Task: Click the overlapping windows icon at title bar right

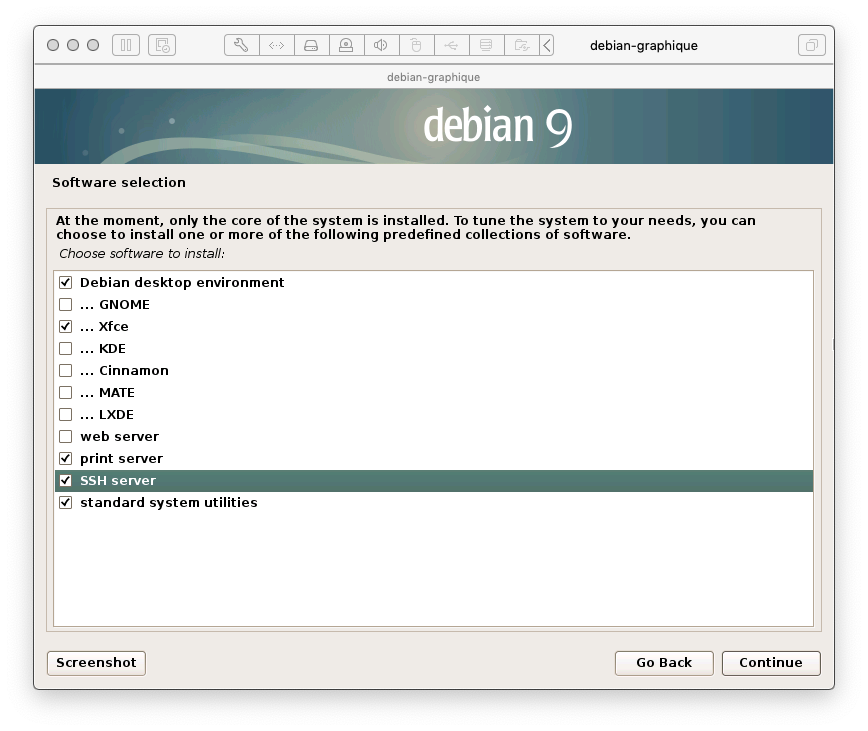Action: [812, 45]
